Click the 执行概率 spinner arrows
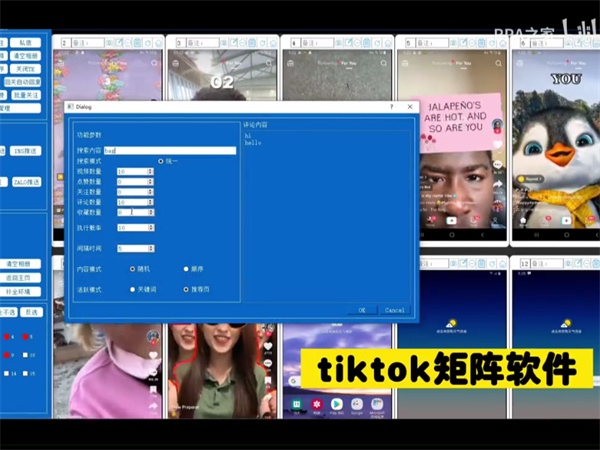This screenshot has width=600, height=450. pos(151,228)
